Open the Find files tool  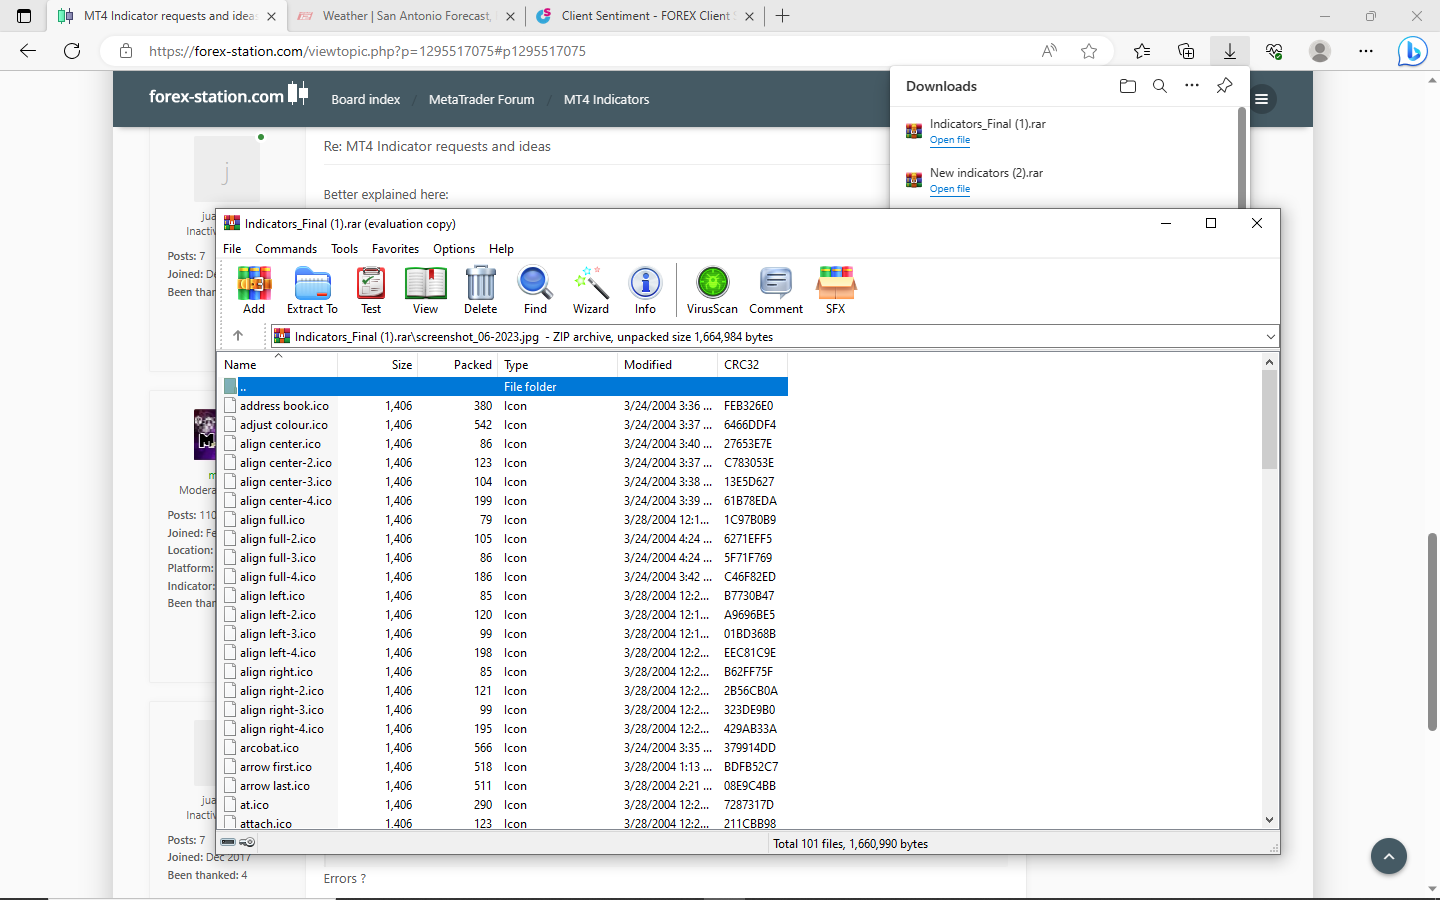pos(535,290)
